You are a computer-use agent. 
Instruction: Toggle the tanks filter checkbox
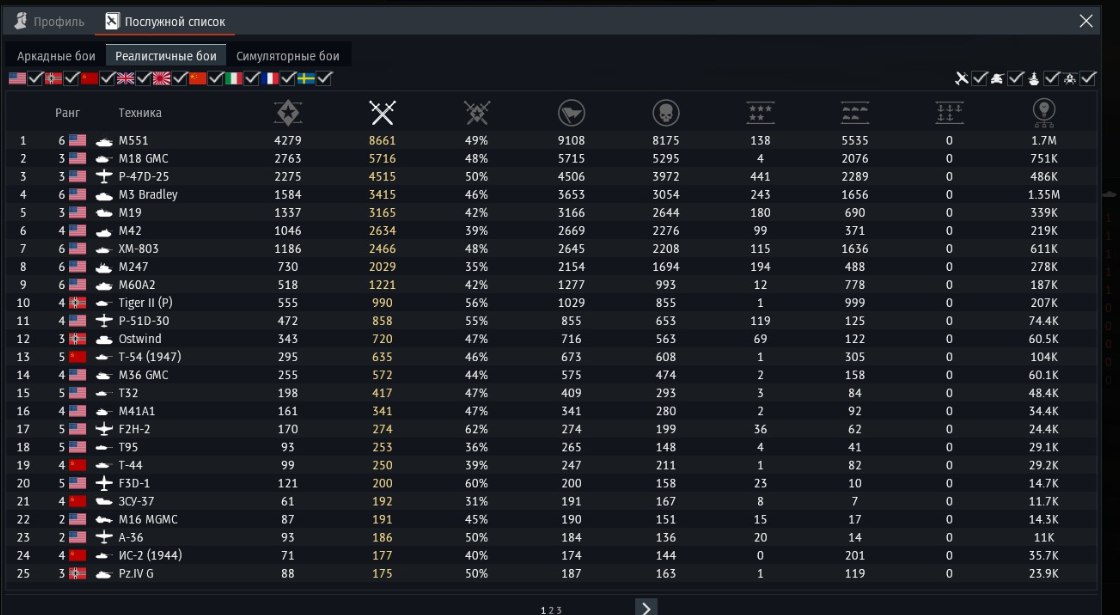1016,79
